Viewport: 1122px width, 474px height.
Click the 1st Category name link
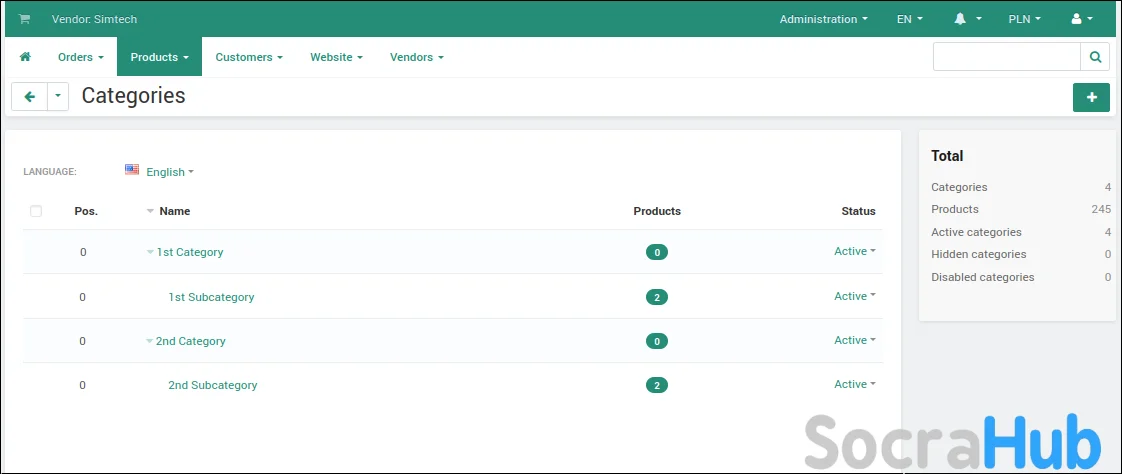[190, 252]
